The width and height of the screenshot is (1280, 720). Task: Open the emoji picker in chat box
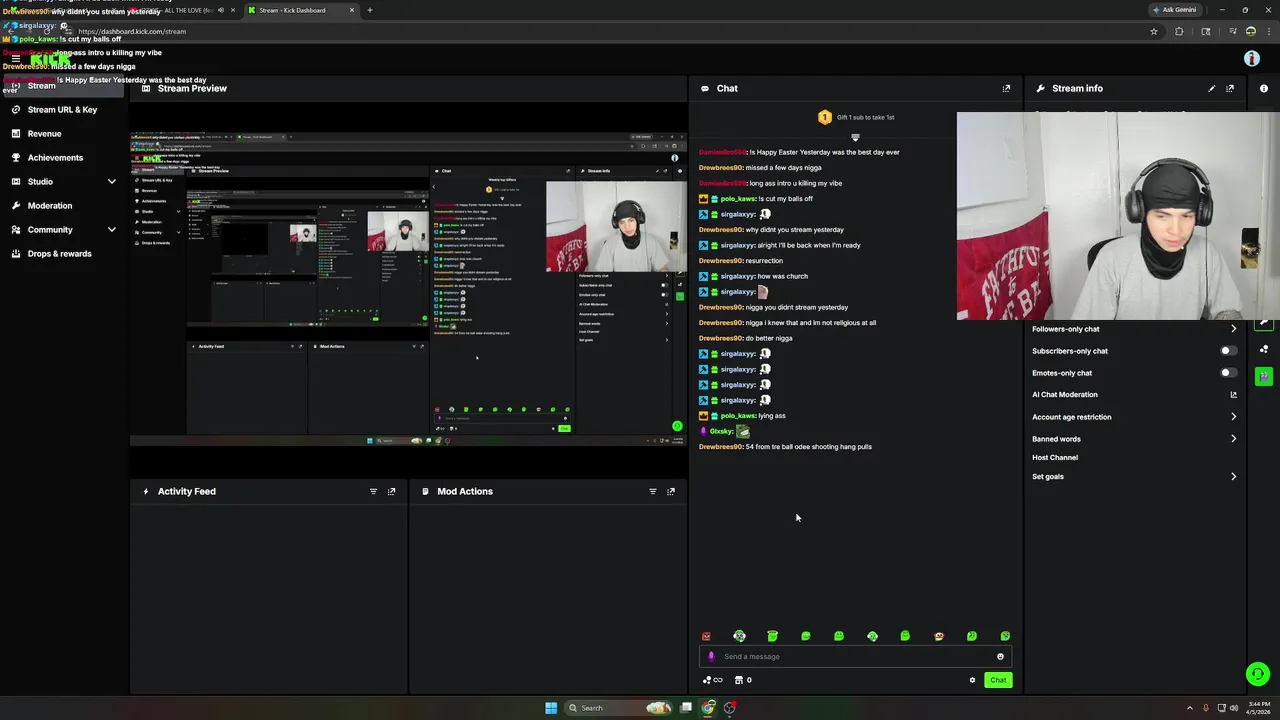click(x=1000, y=657)
